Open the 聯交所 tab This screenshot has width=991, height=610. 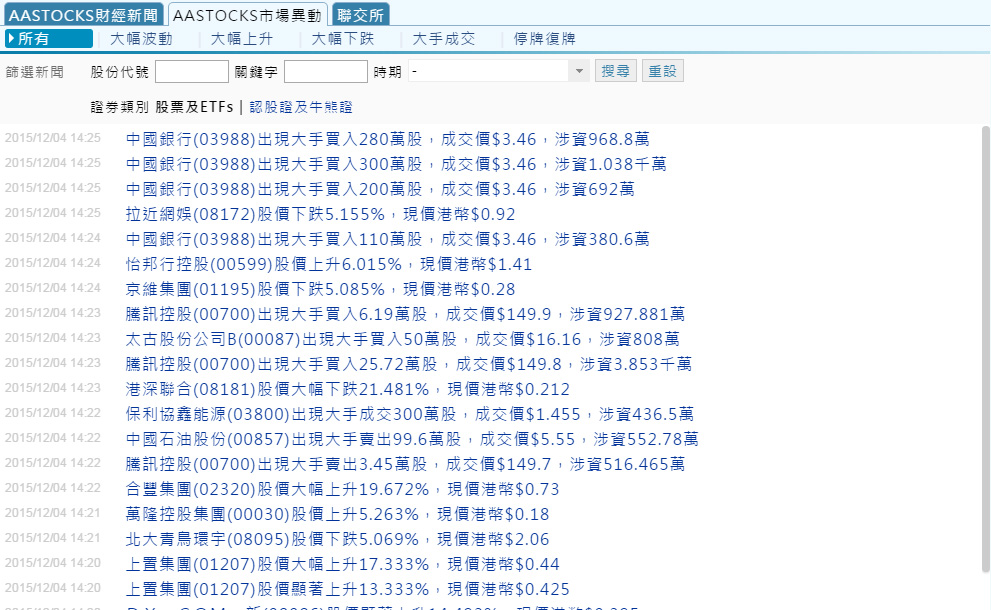[x=361, y=15]
